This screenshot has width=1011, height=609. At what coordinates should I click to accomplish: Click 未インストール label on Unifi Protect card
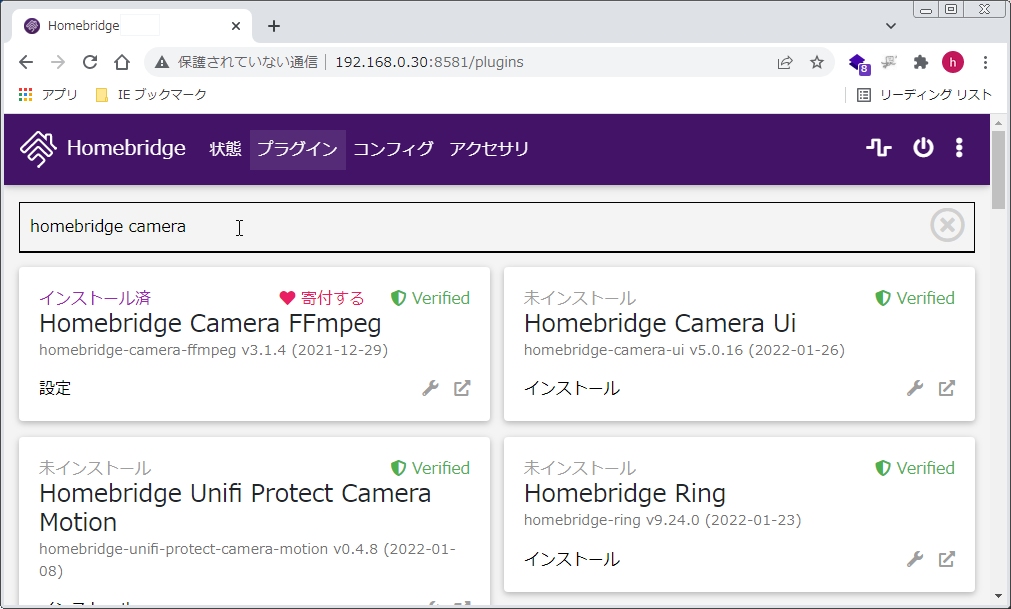[x=95, y=468]
